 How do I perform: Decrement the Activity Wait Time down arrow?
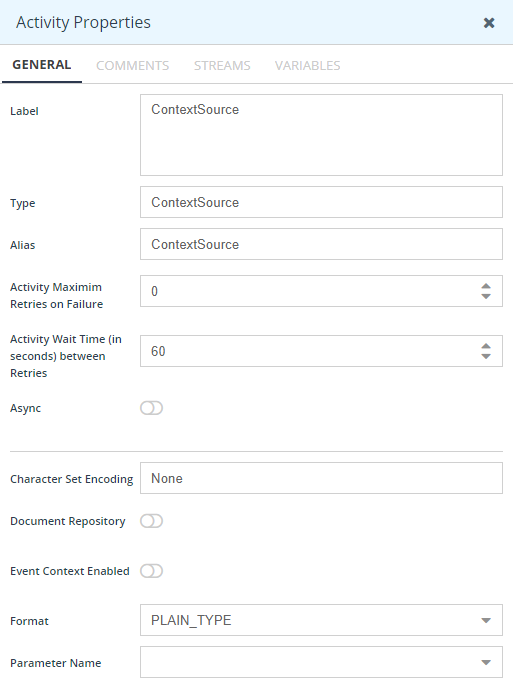click(486, 357)
